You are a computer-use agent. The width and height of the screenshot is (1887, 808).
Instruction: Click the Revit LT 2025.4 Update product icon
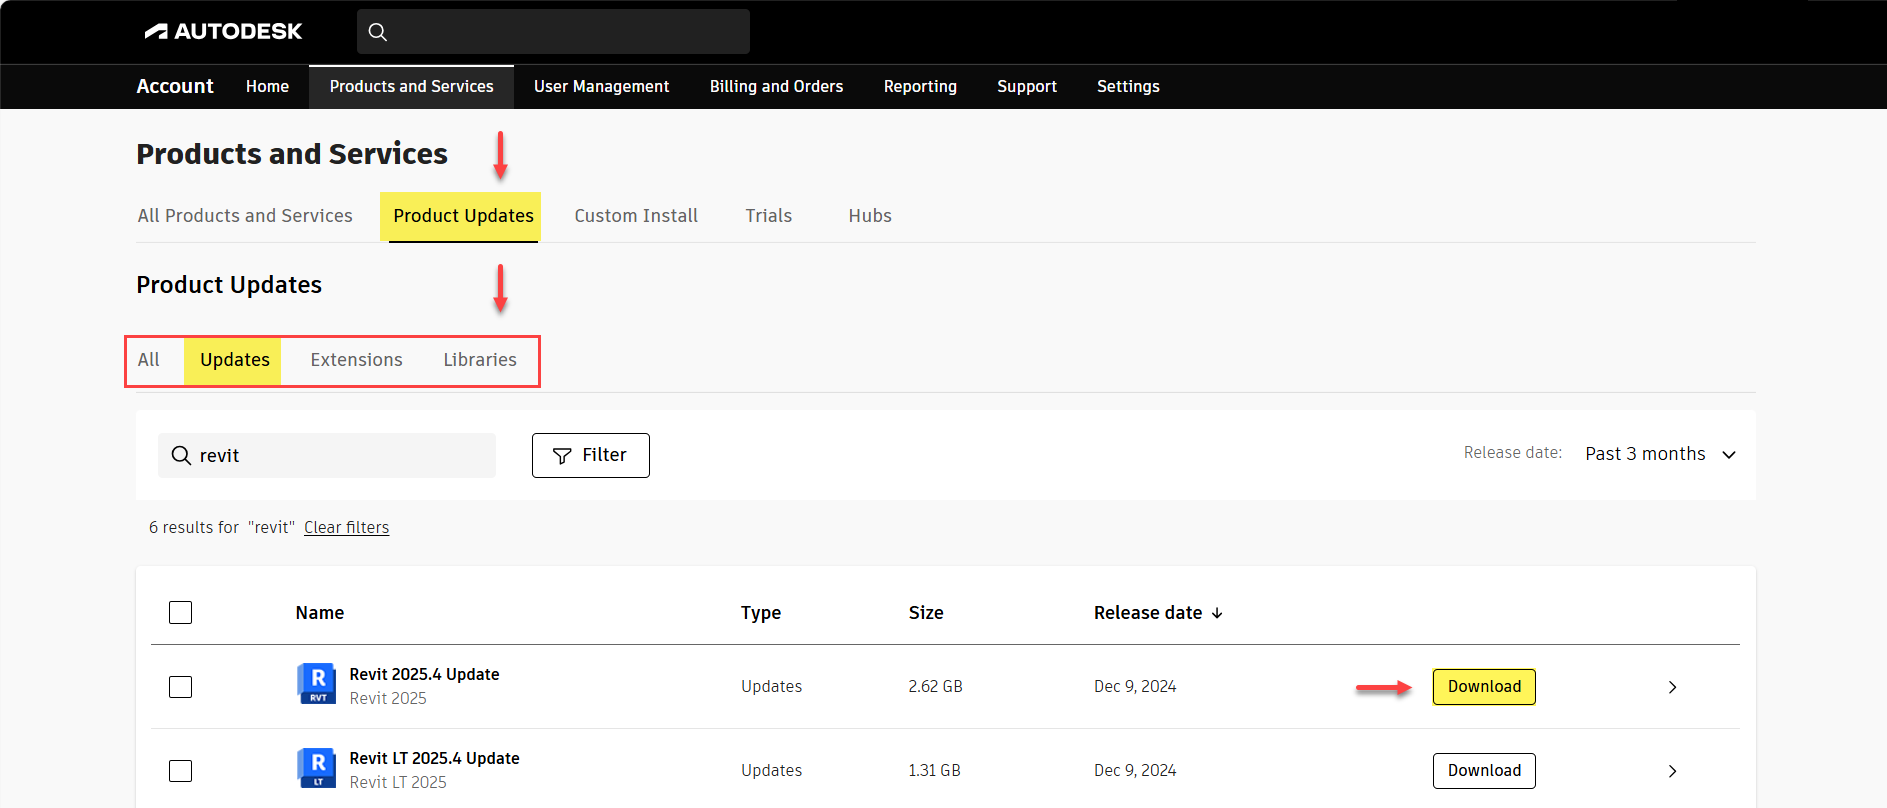coord(316,768)
